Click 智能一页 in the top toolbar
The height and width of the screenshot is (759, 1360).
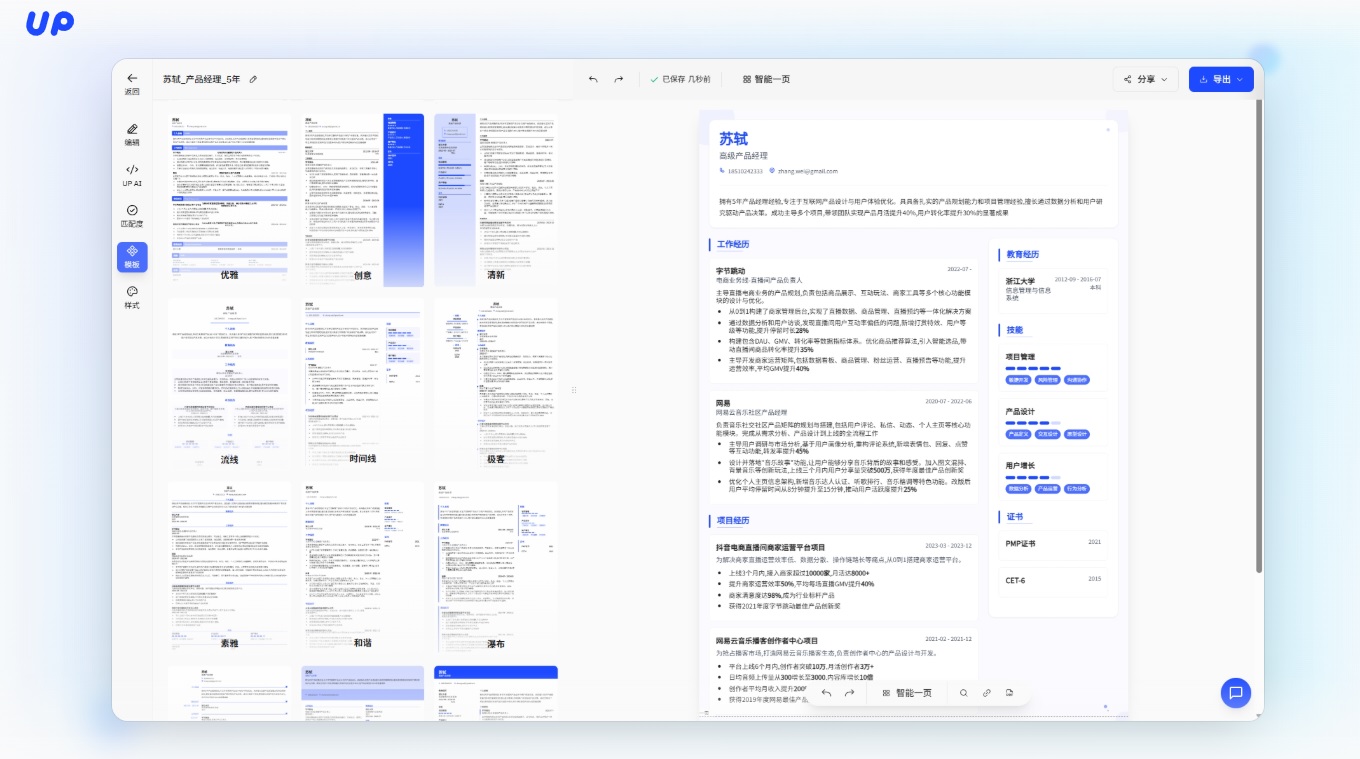coord(767,79)
